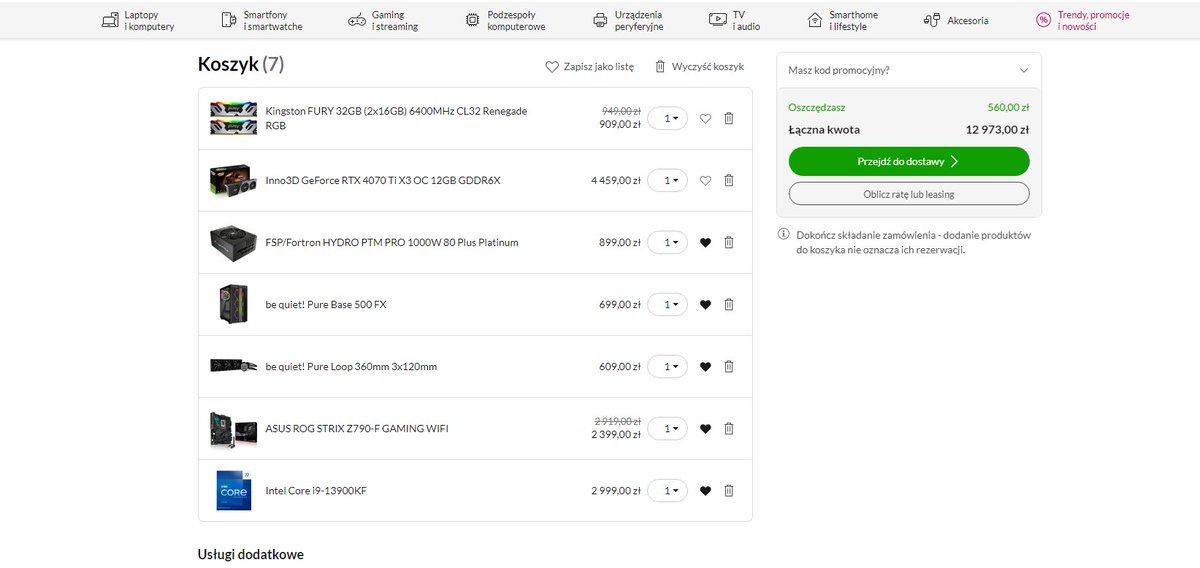1200x568 pixels.
Task: Open Smartfony i smartwatche category
Action: click(261, 20)
